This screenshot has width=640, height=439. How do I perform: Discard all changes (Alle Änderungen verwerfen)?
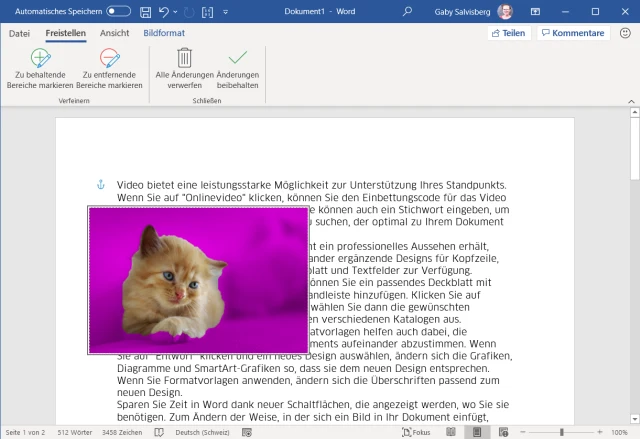point(184,68)
